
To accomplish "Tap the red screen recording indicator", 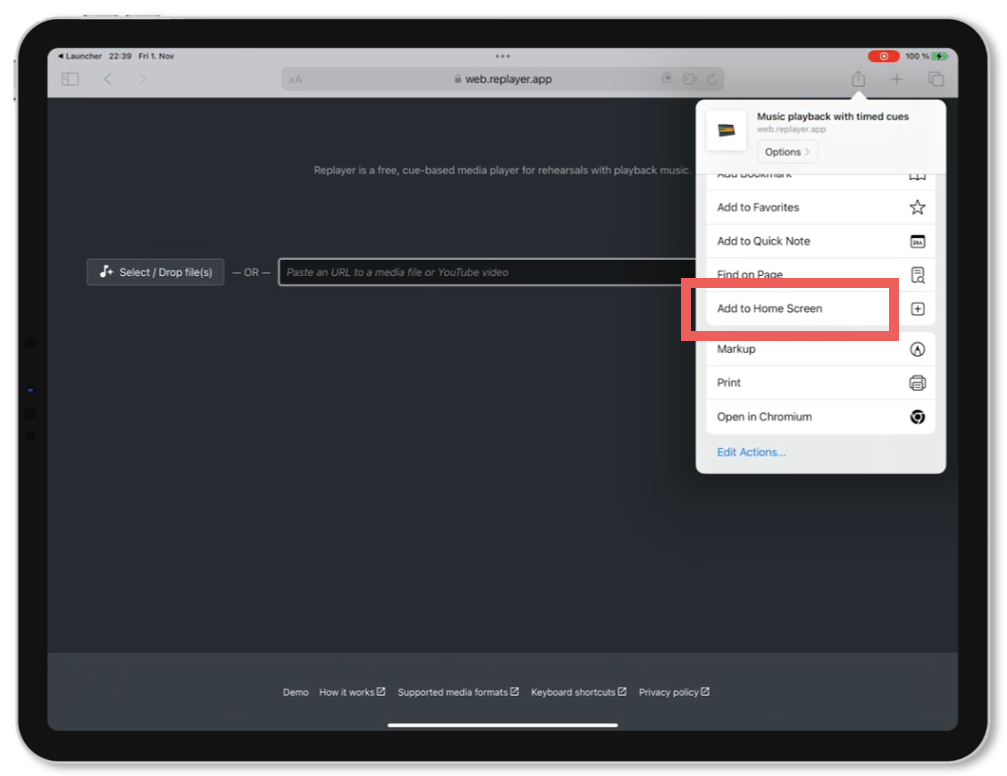I will pos(883,57).
